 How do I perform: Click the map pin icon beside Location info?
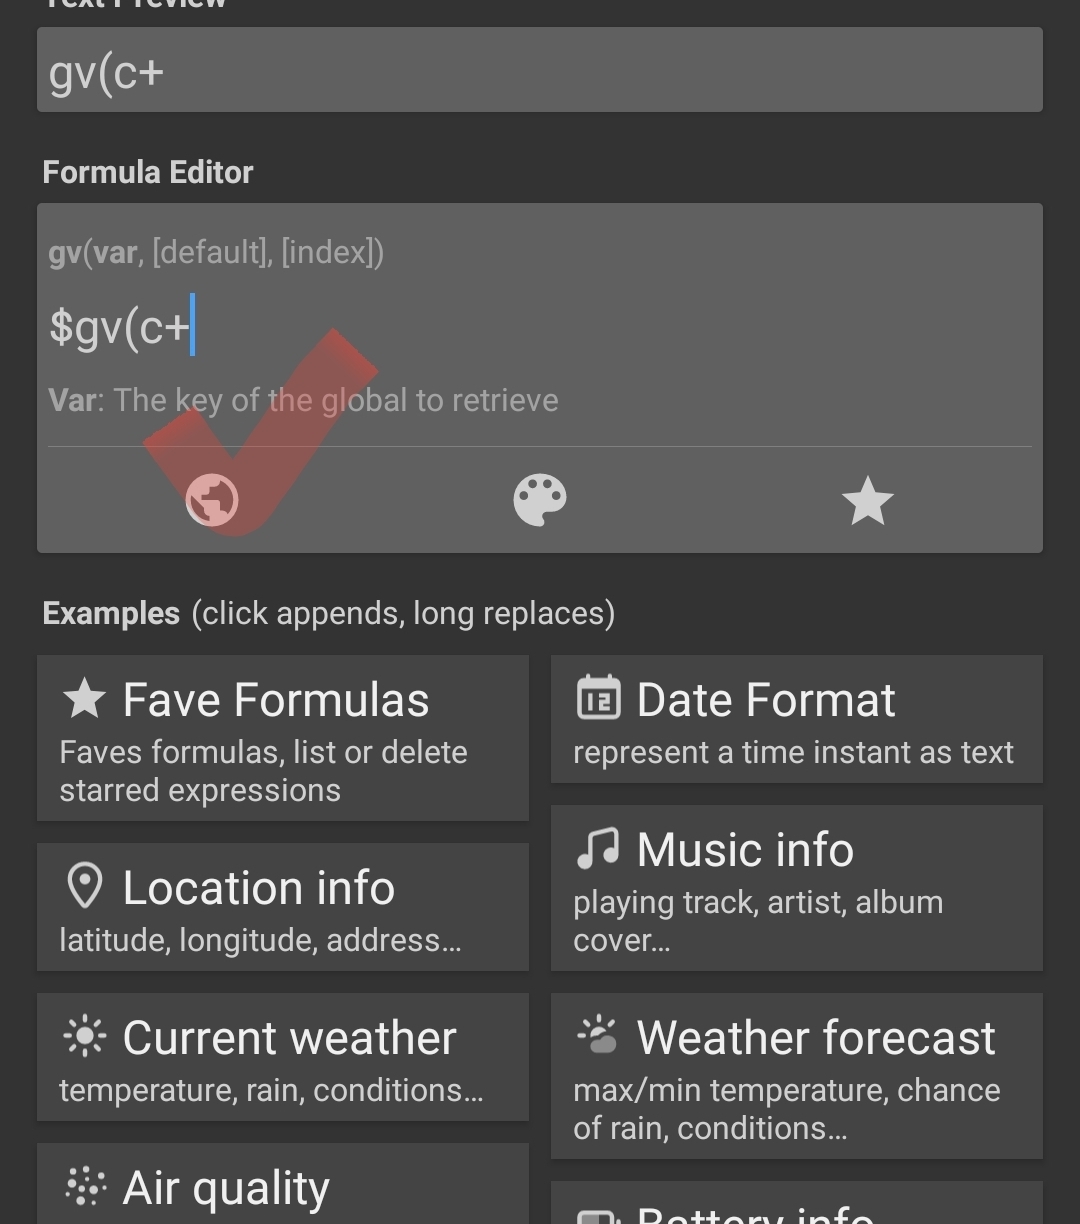point(84,887)
